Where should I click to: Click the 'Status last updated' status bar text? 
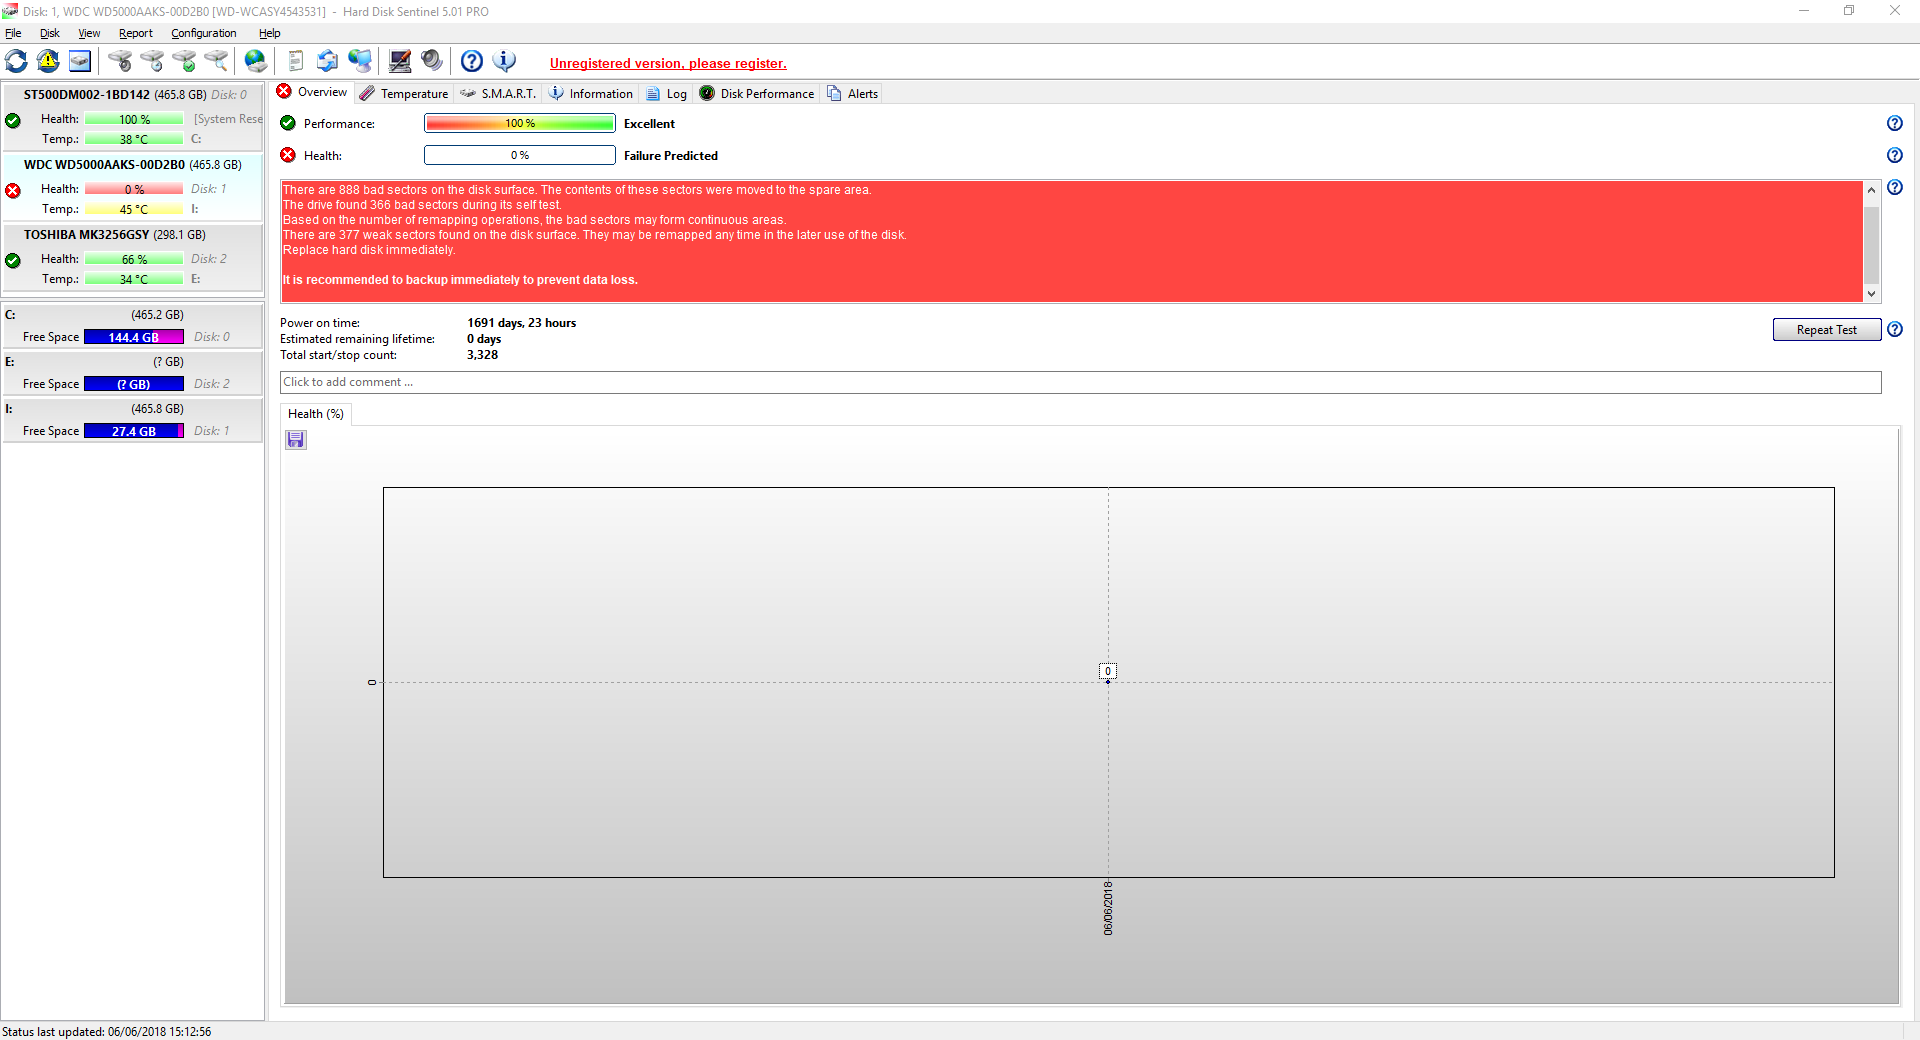(x=107, y=1032)
